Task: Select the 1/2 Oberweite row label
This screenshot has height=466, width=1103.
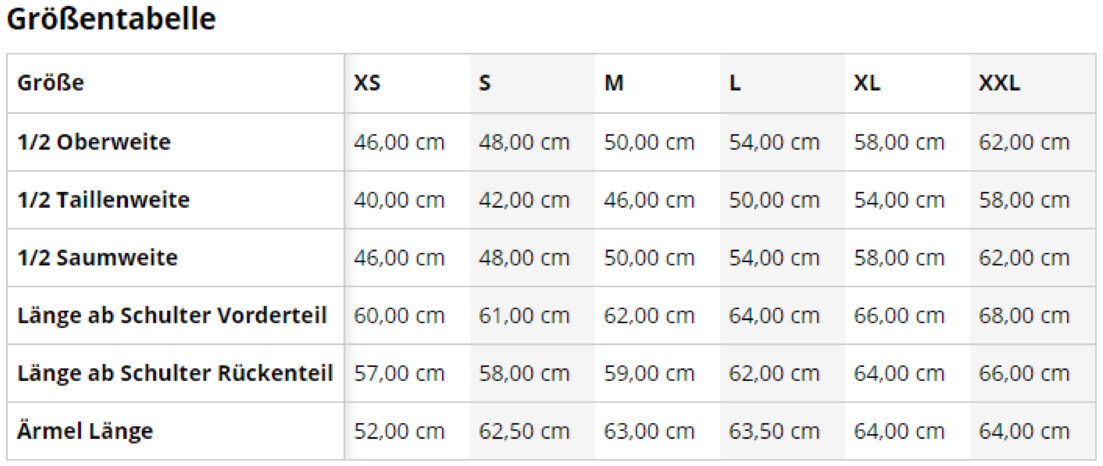Action: pos(94,142)
